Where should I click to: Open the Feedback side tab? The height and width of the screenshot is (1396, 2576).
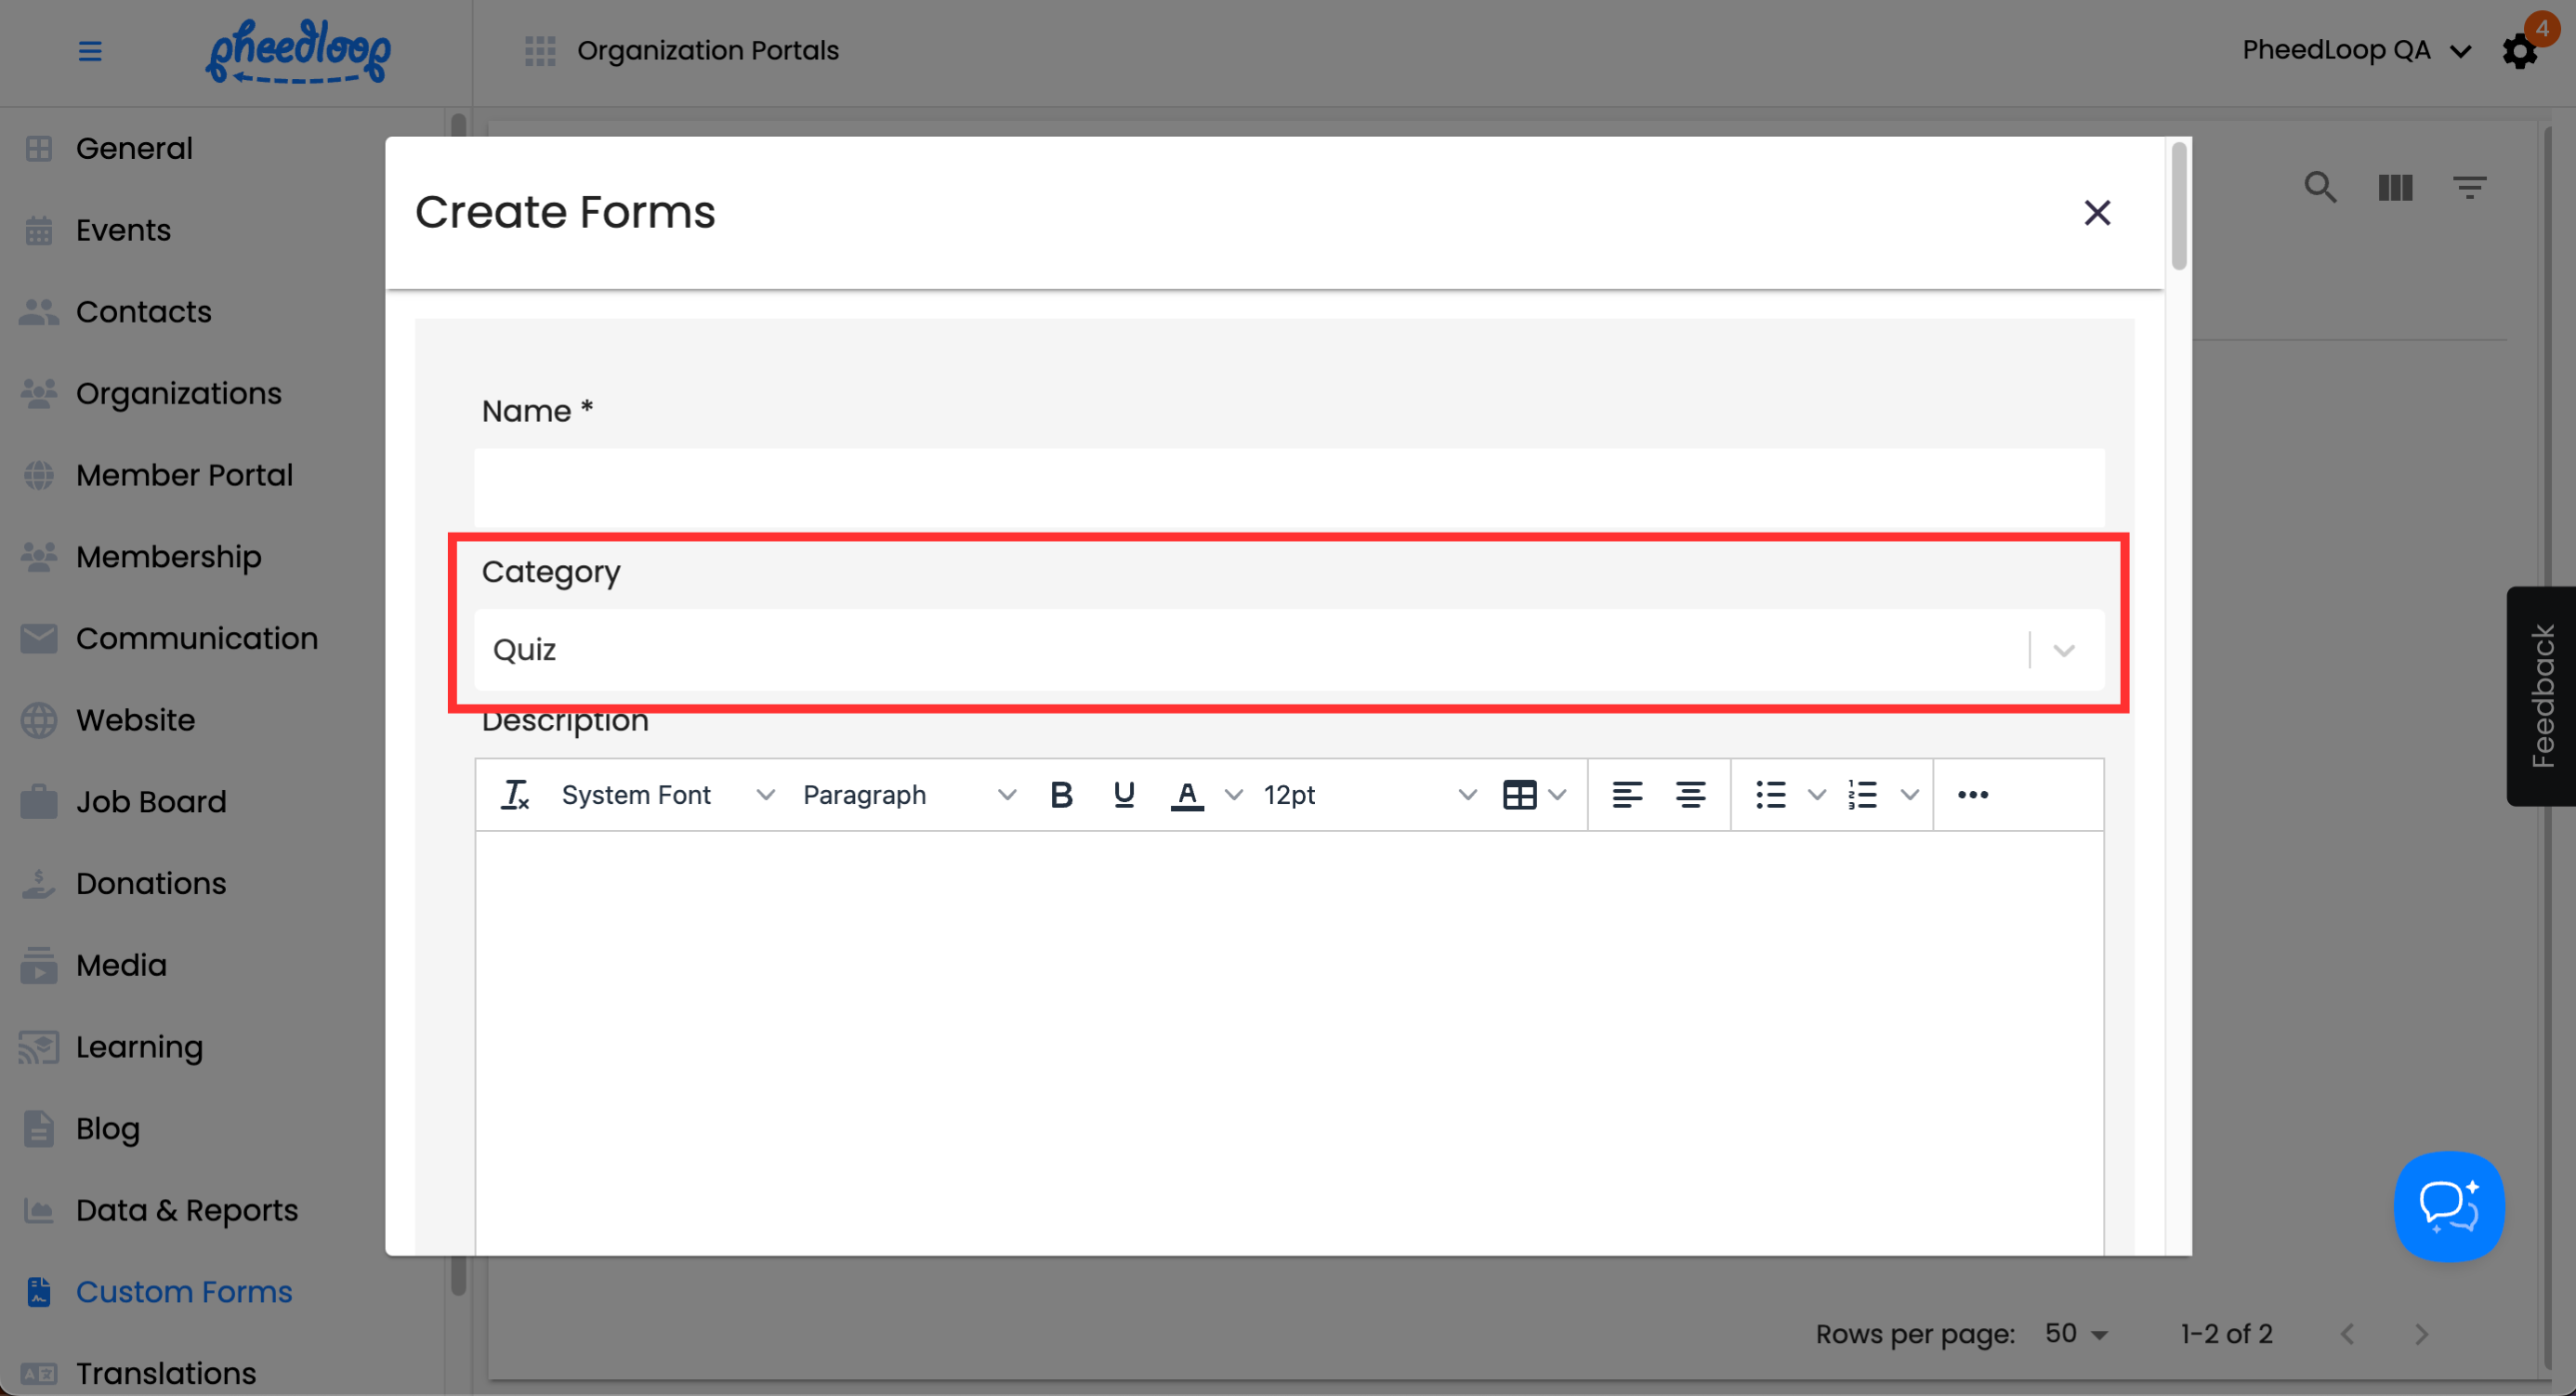[x=2541, y=696]
